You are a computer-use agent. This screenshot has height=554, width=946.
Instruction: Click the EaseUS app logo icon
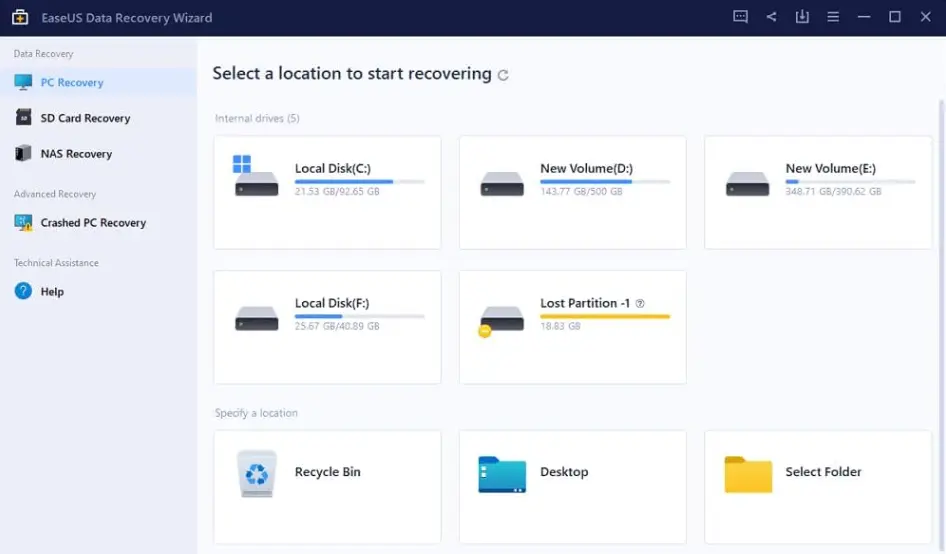coord(20,17)
